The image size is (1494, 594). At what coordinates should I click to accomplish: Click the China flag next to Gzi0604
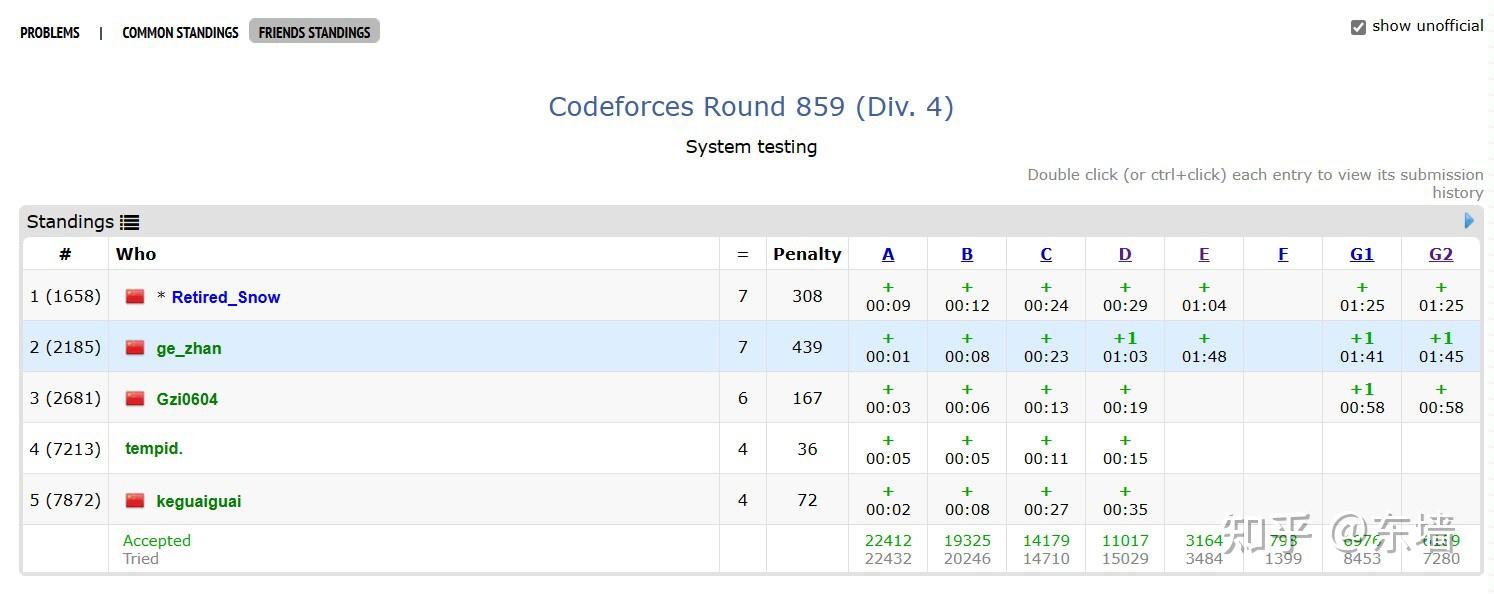137,398
